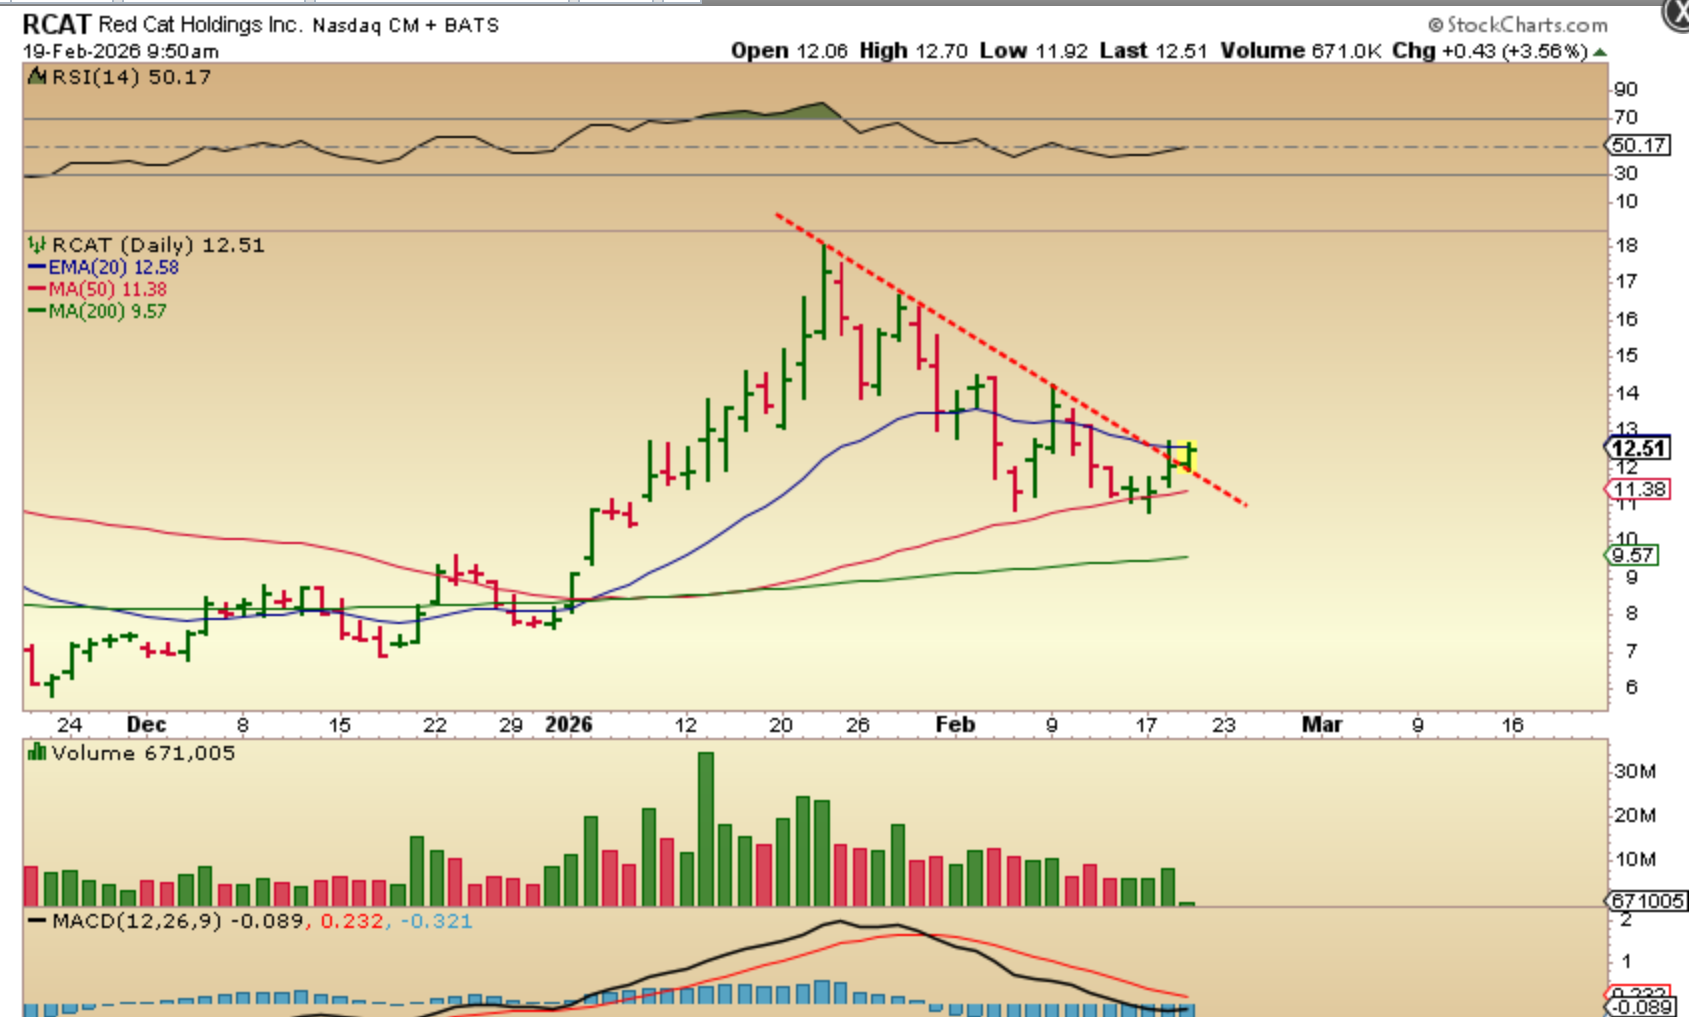Click the '70' RSI axis label
This screenshot has width=1689, height=1017.
coord(1626,117)
